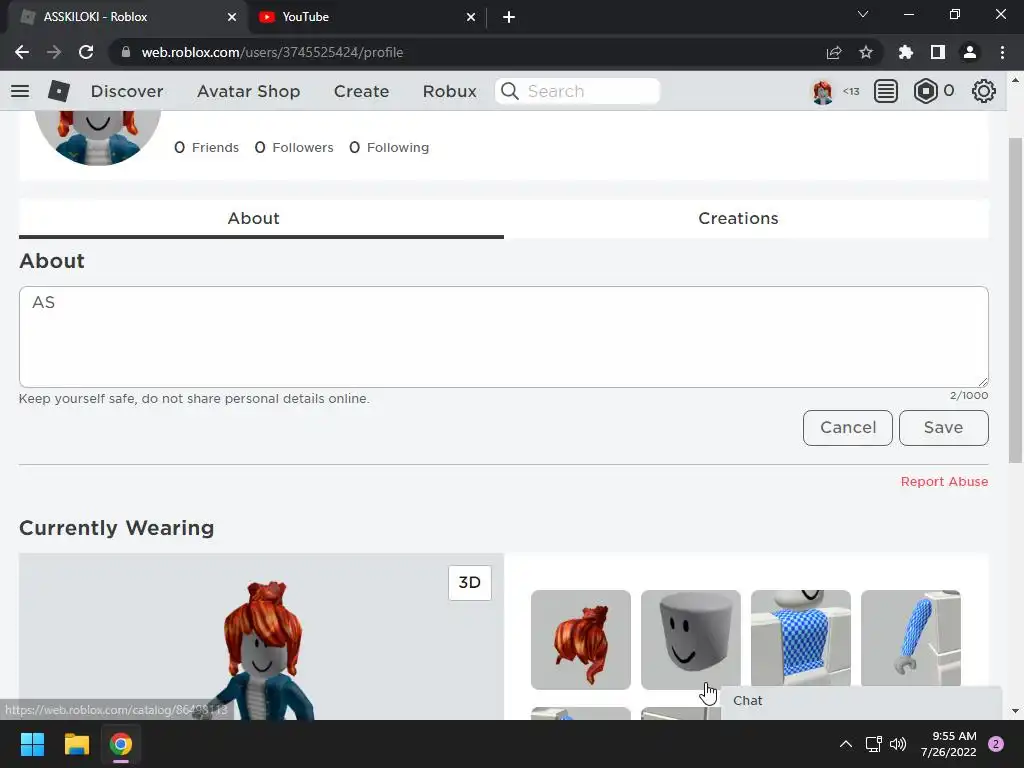Viewport: 1024px width, 768px height.
Task: Click the Cancel button
Action: click(x=848, y=428)
